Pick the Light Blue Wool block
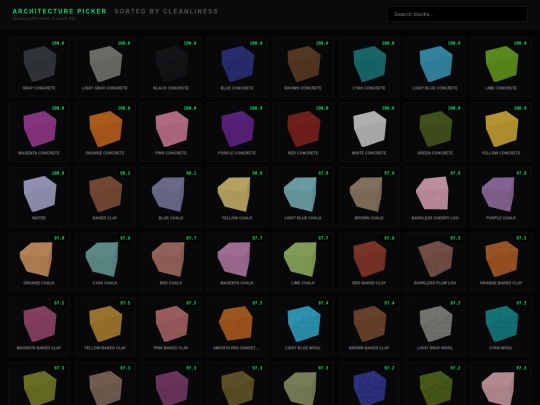540x405 pixels. pyautogui.click(x=303, y=327)
